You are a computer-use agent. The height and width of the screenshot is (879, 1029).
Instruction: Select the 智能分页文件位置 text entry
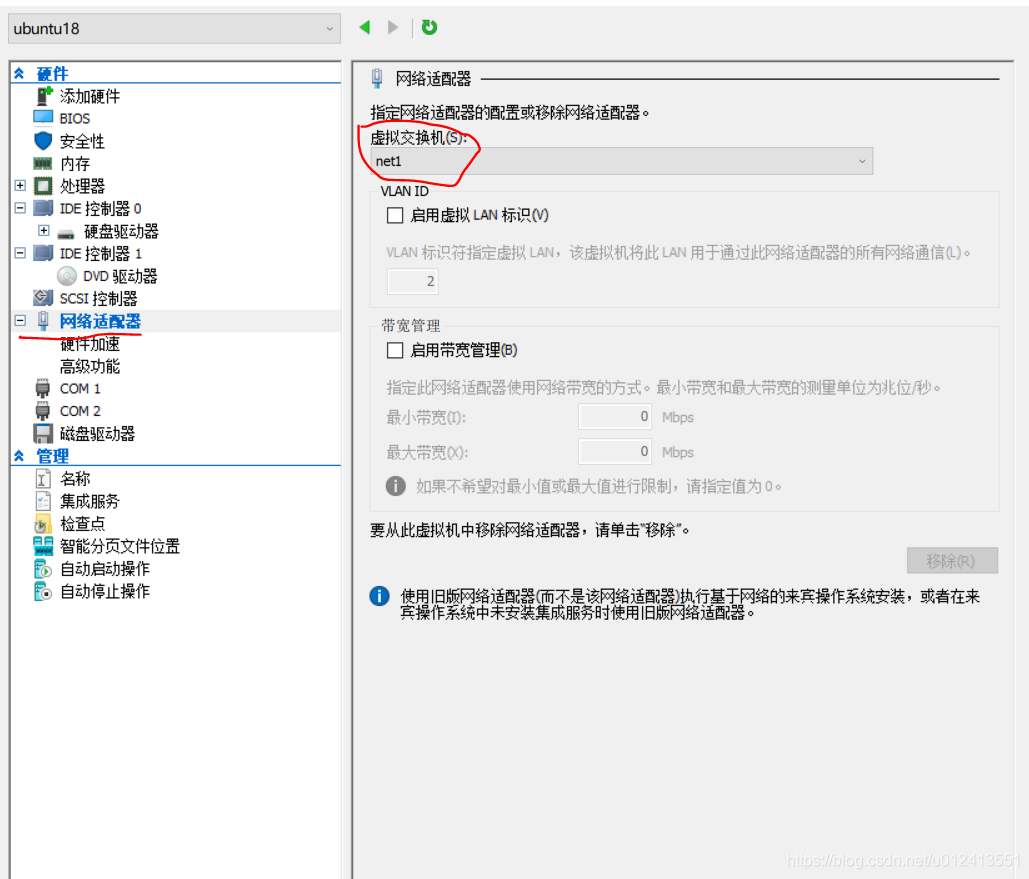[x=120, y=546]
